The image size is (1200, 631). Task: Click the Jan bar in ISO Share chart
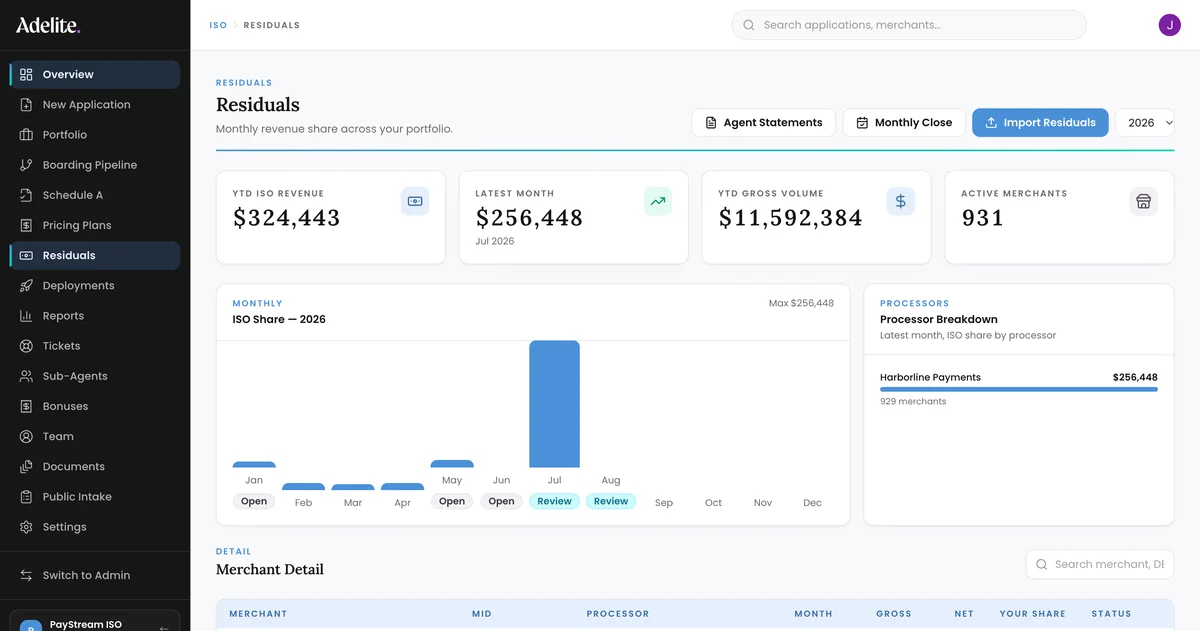254,465
